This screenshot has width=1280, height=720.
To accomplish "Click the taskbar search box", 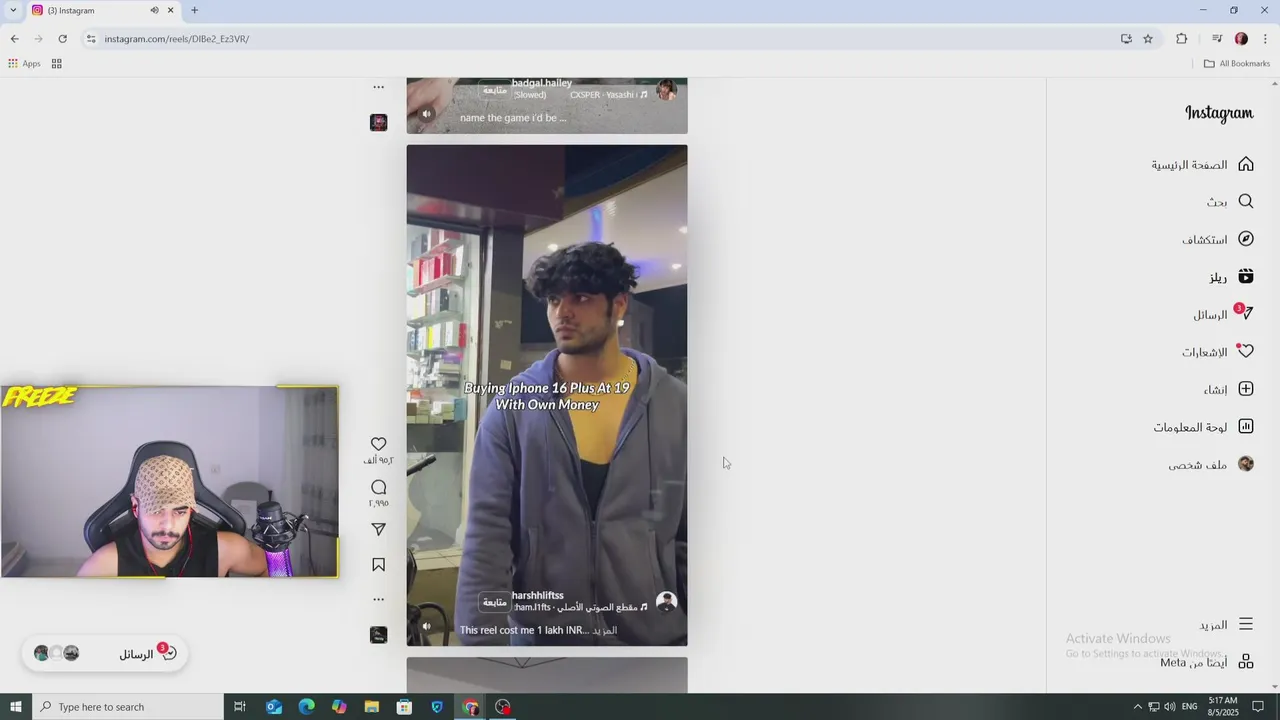I will pos(128,707).
